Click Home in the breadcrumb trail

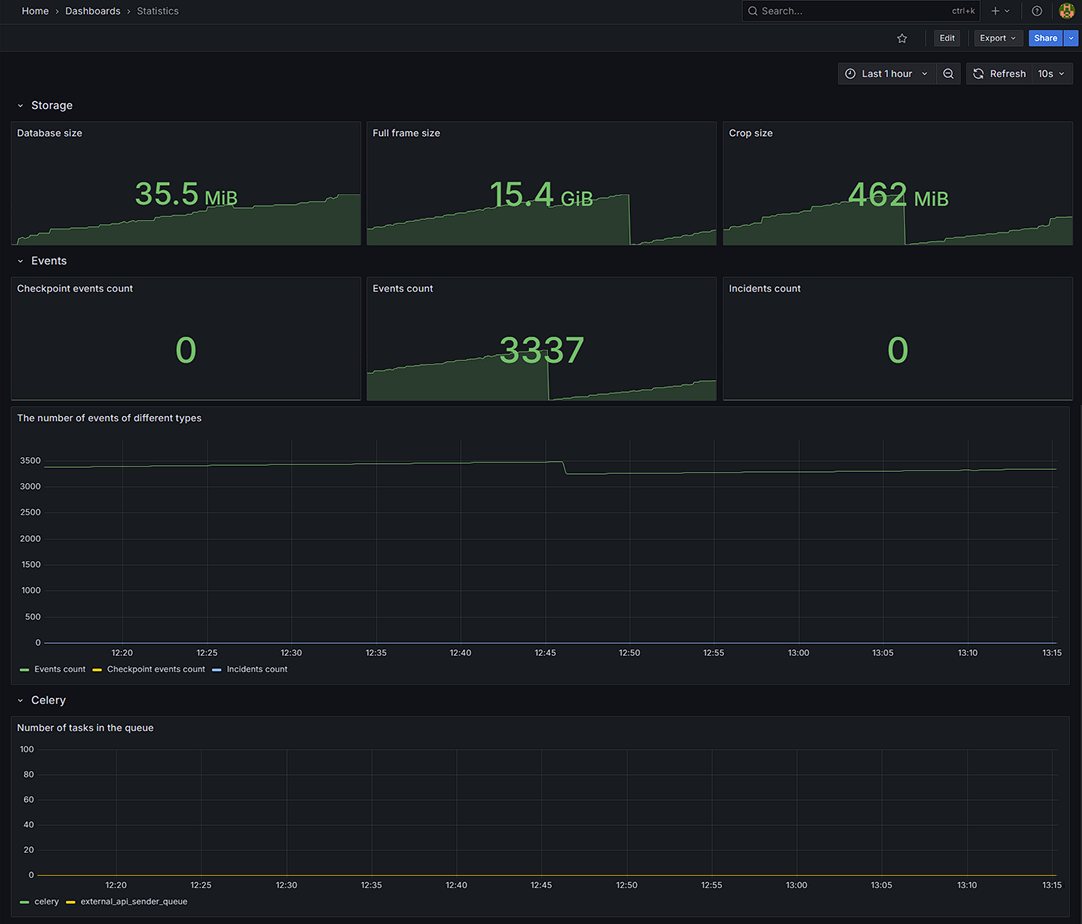pos(35,11)
